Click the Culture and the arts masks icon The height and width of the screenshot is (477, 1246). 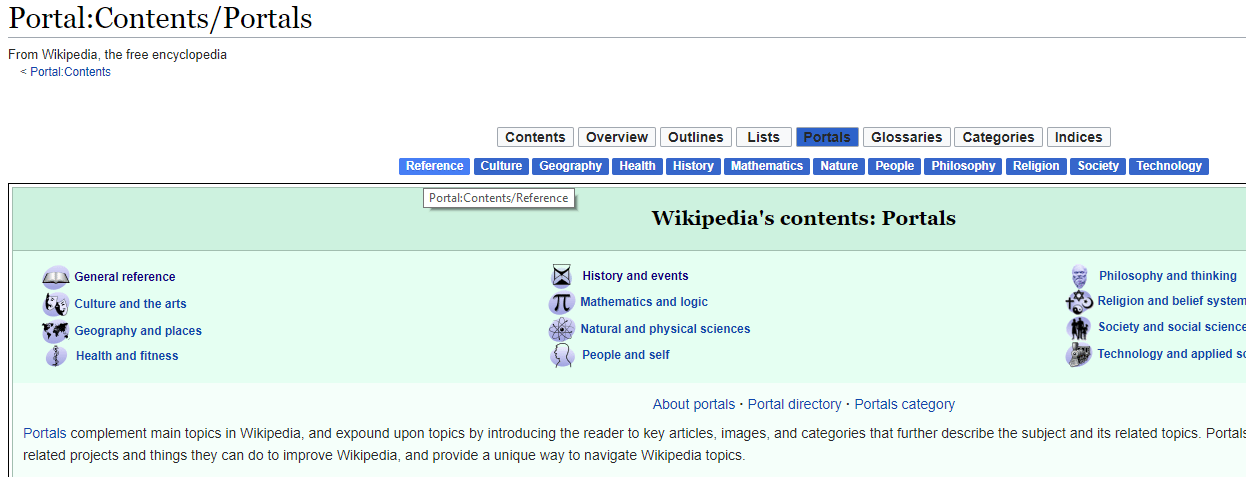(x=56, y=304)
